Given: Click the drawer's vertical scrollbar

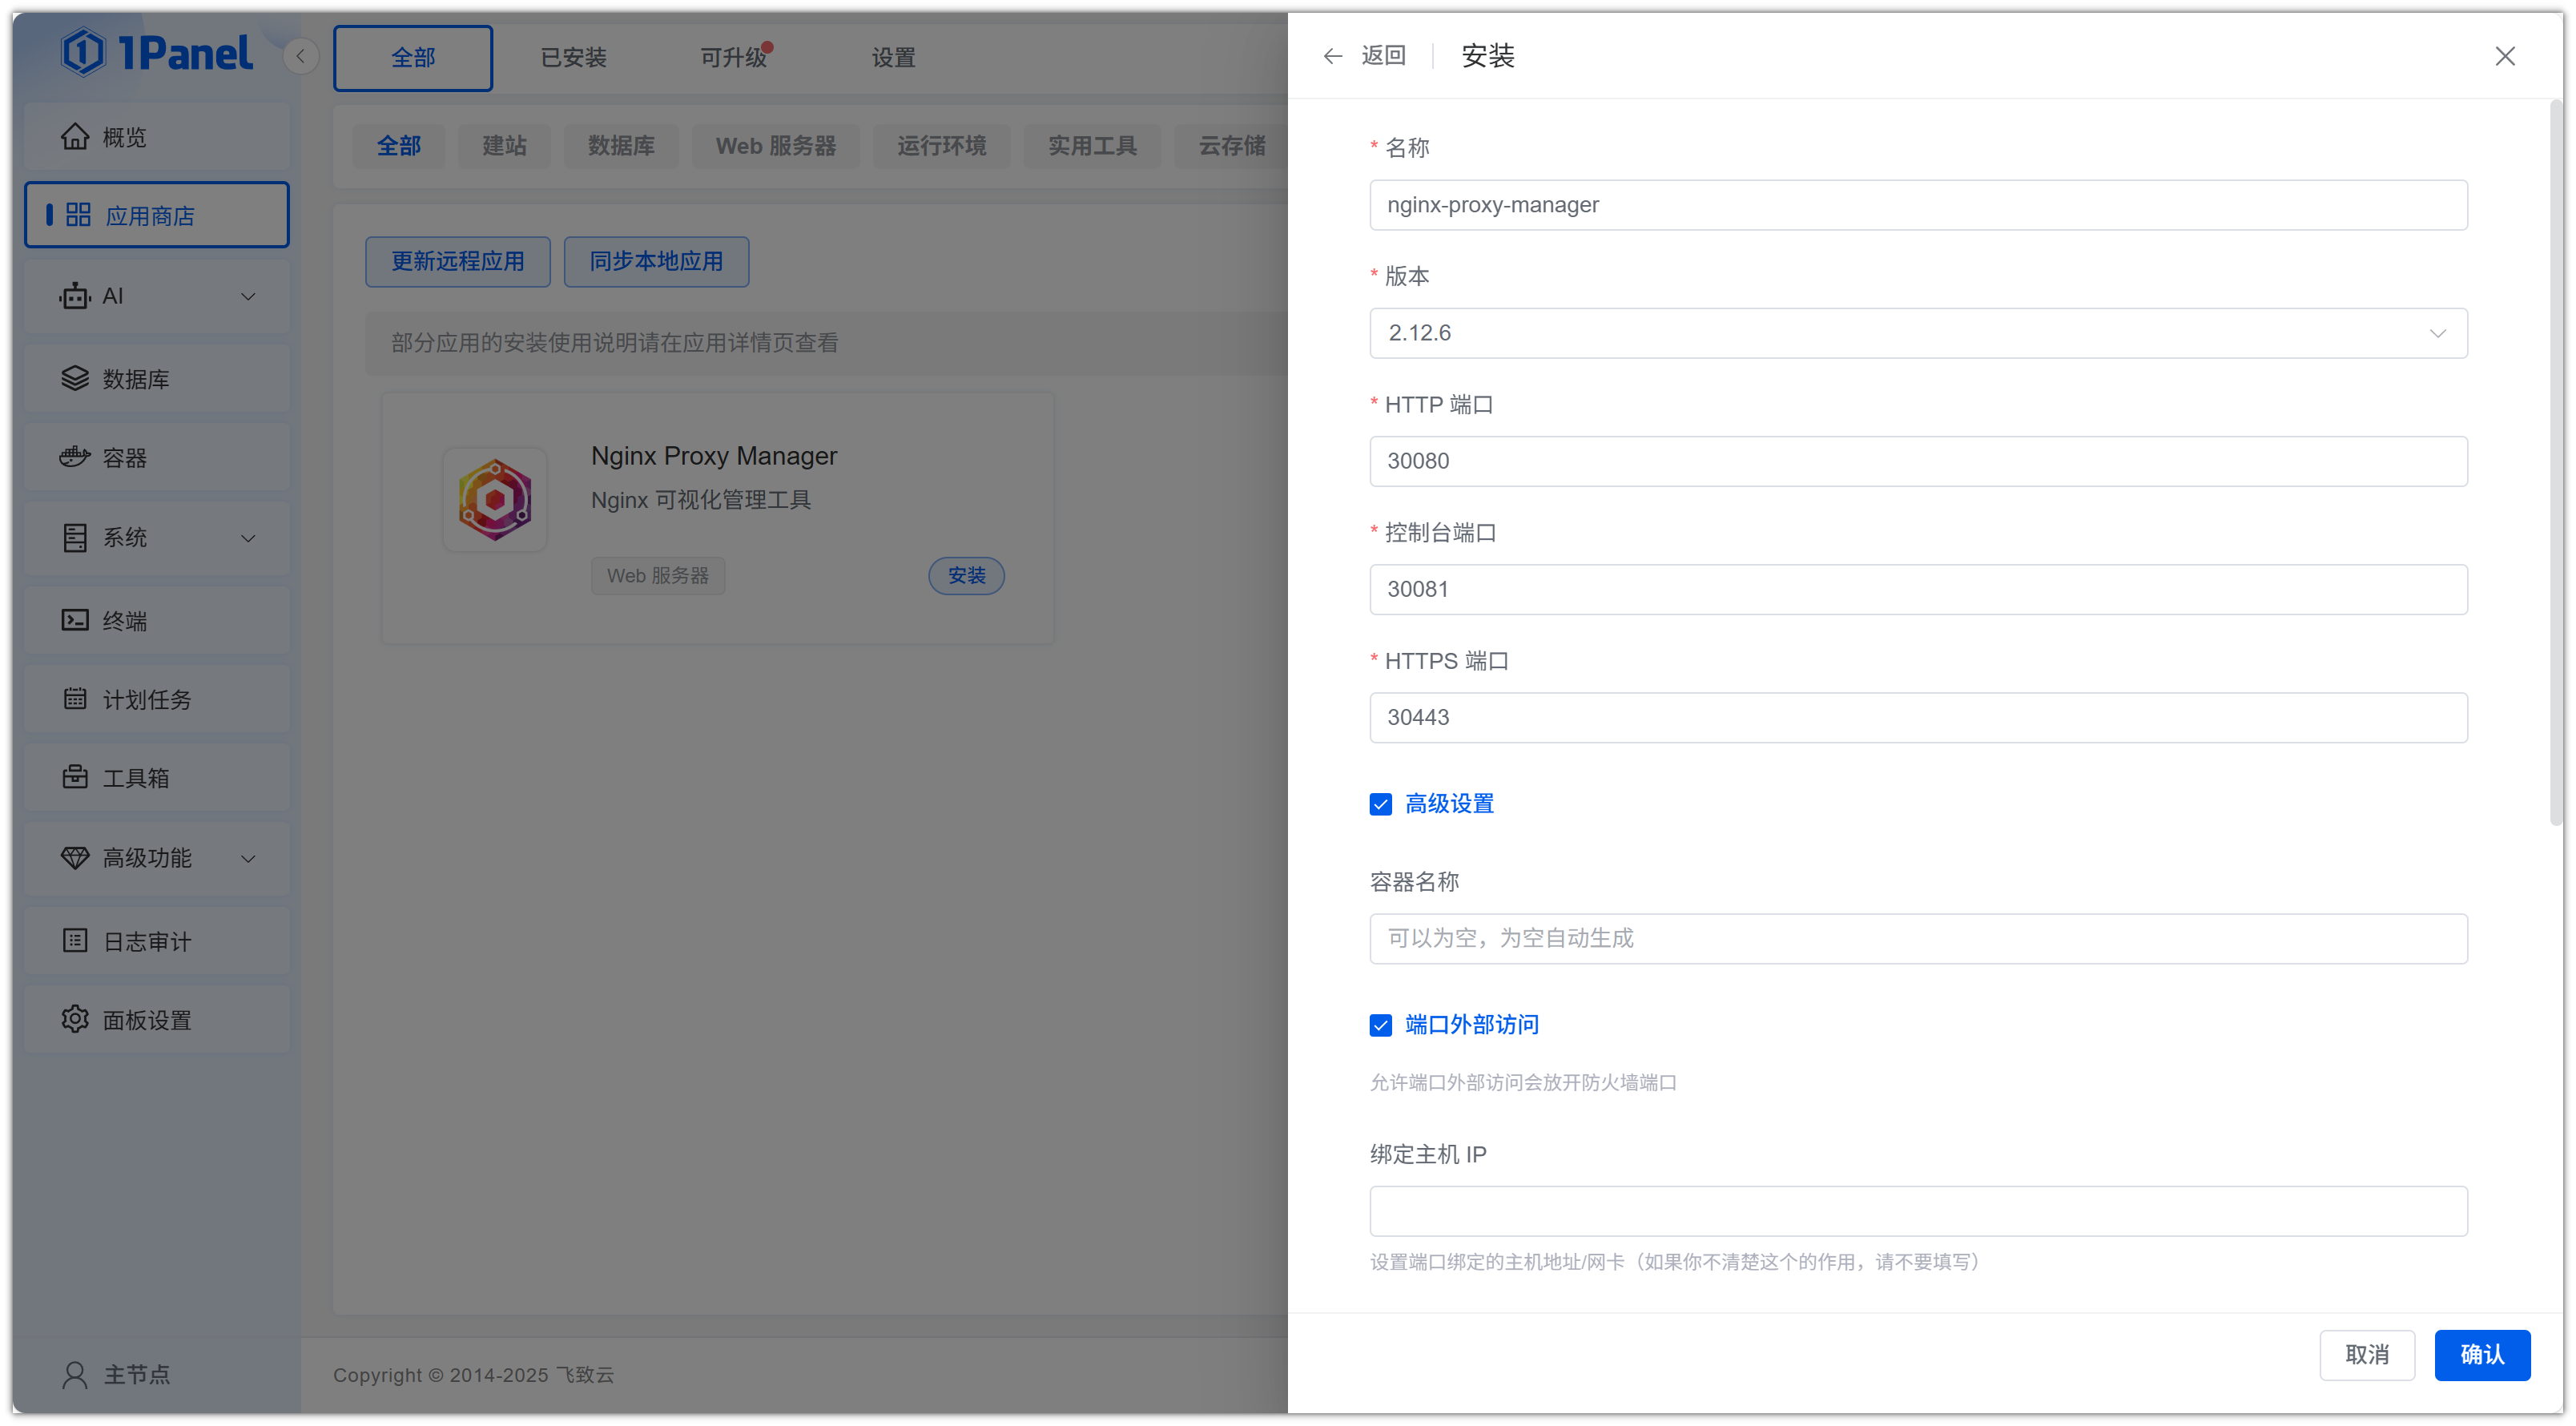Looking at the screenshot, I should coord(2555,460).
